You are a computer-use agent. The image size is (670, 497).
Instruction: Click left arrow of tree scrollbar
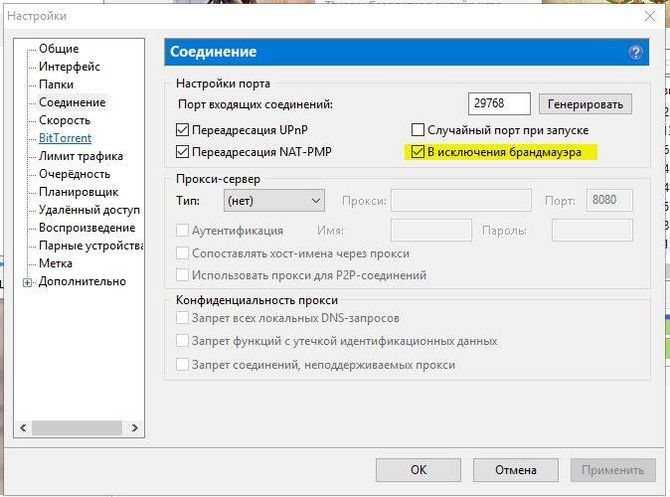(x=23, y=428)
